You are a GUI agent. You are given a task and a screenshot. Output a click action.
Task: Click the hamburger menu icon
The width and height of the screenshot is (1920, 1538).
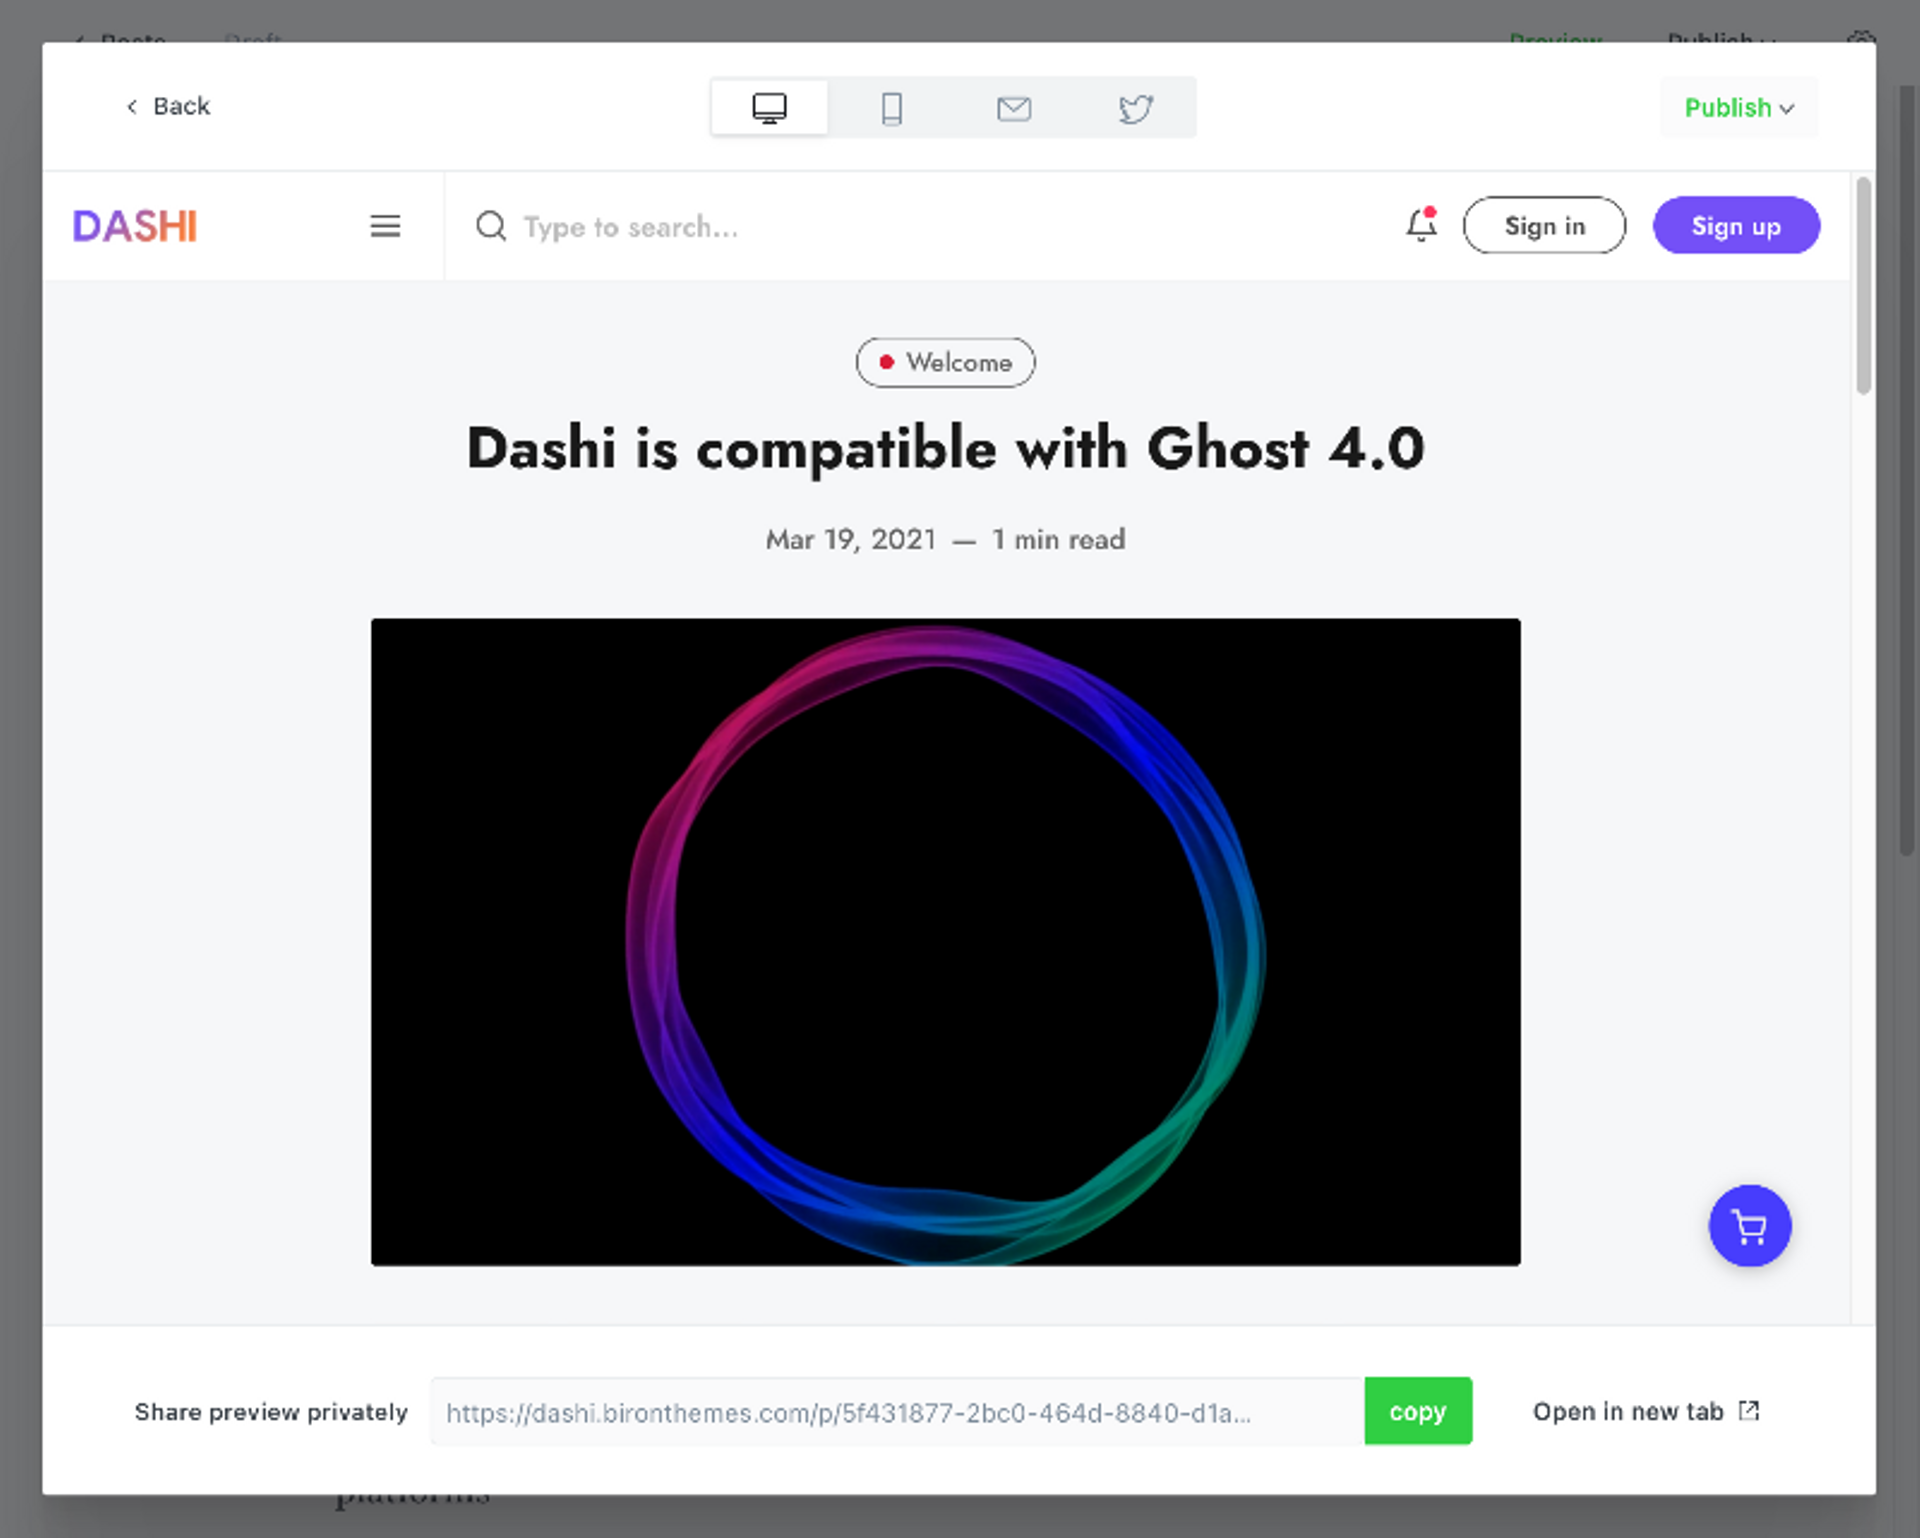384,226
